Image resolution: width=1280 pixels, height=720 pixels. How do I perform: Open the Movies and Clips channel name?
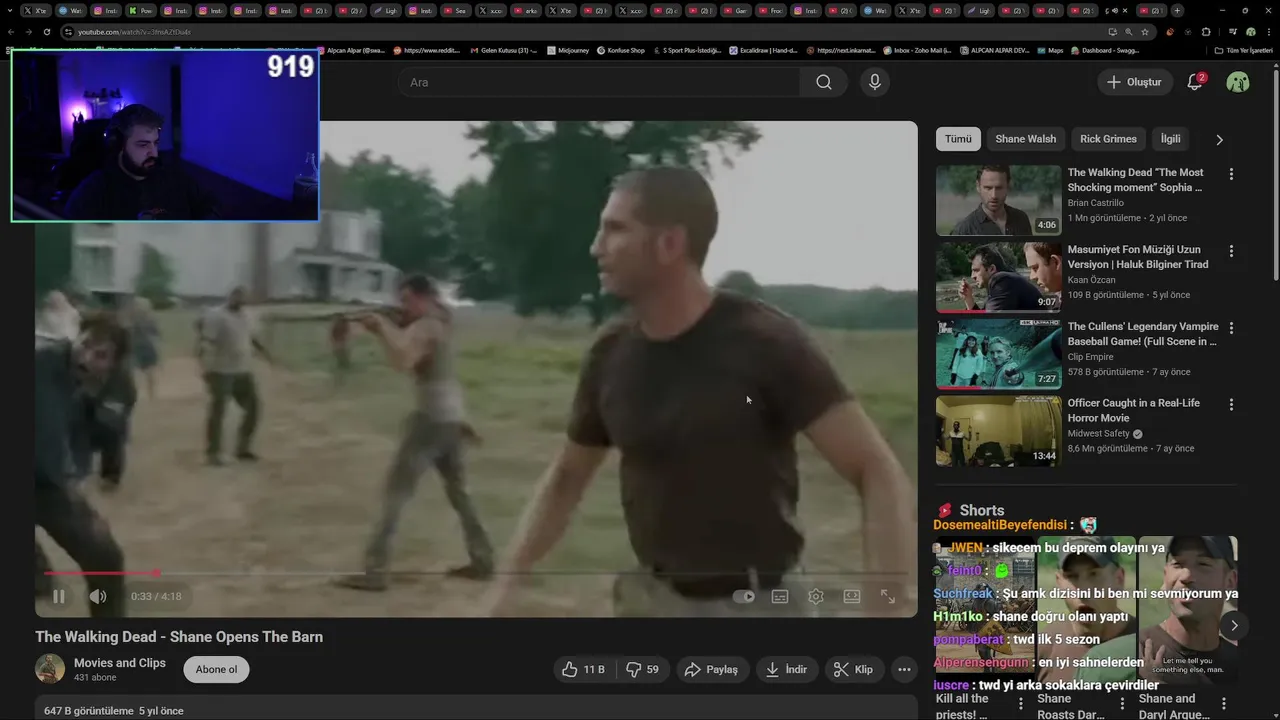[120, 662]
